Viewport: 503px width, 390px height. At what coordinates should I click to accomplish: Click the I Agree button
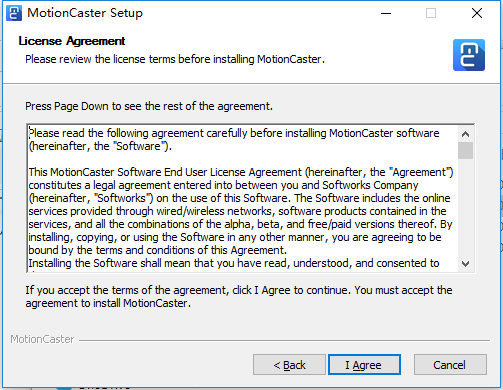pos(364,365)
